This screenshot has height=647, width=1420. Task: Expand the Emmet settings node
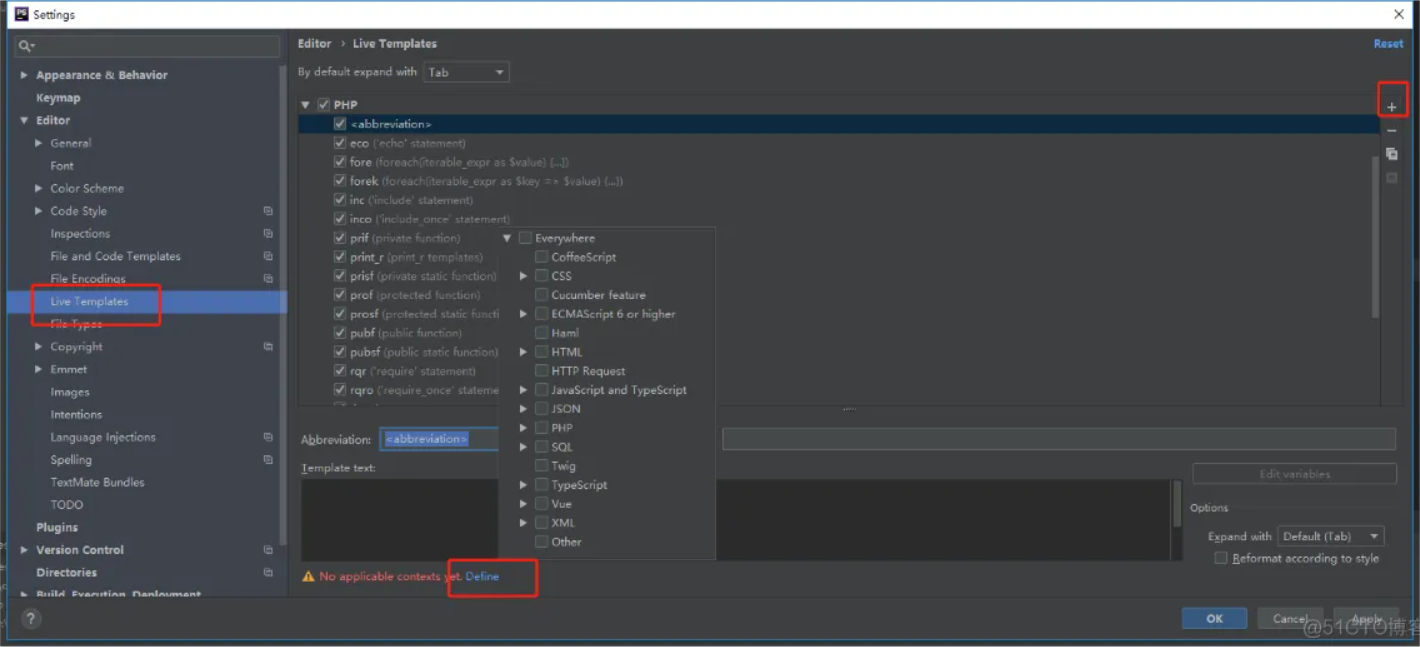39,369
